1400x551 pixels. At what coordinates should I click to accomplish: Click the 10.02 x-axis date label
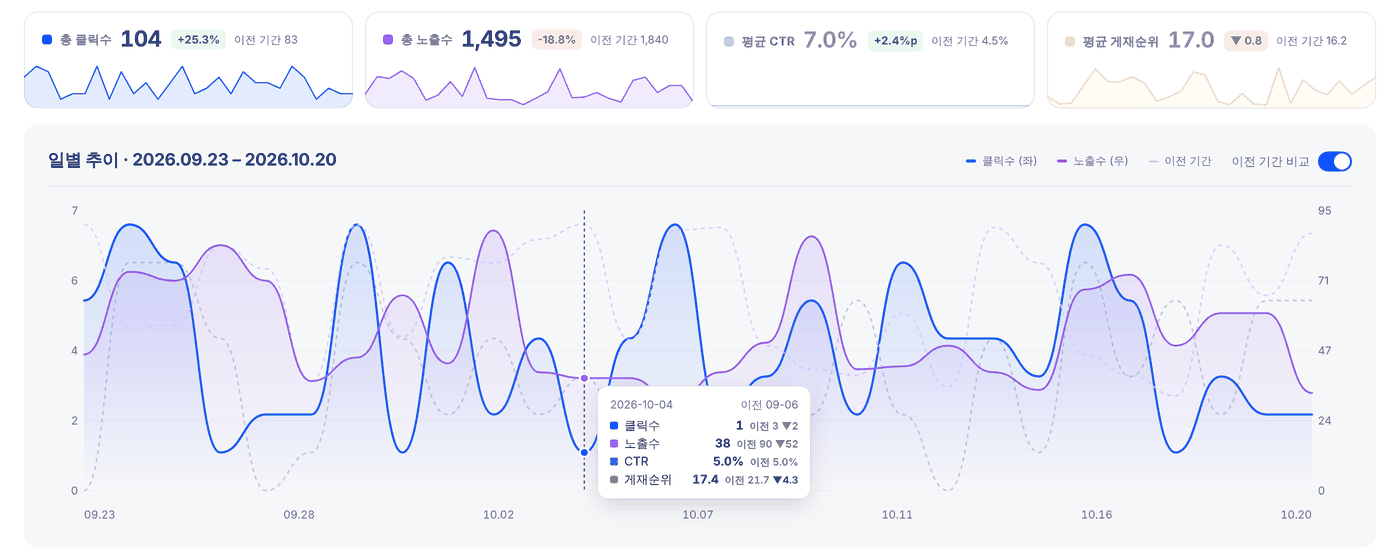point(498,515)
